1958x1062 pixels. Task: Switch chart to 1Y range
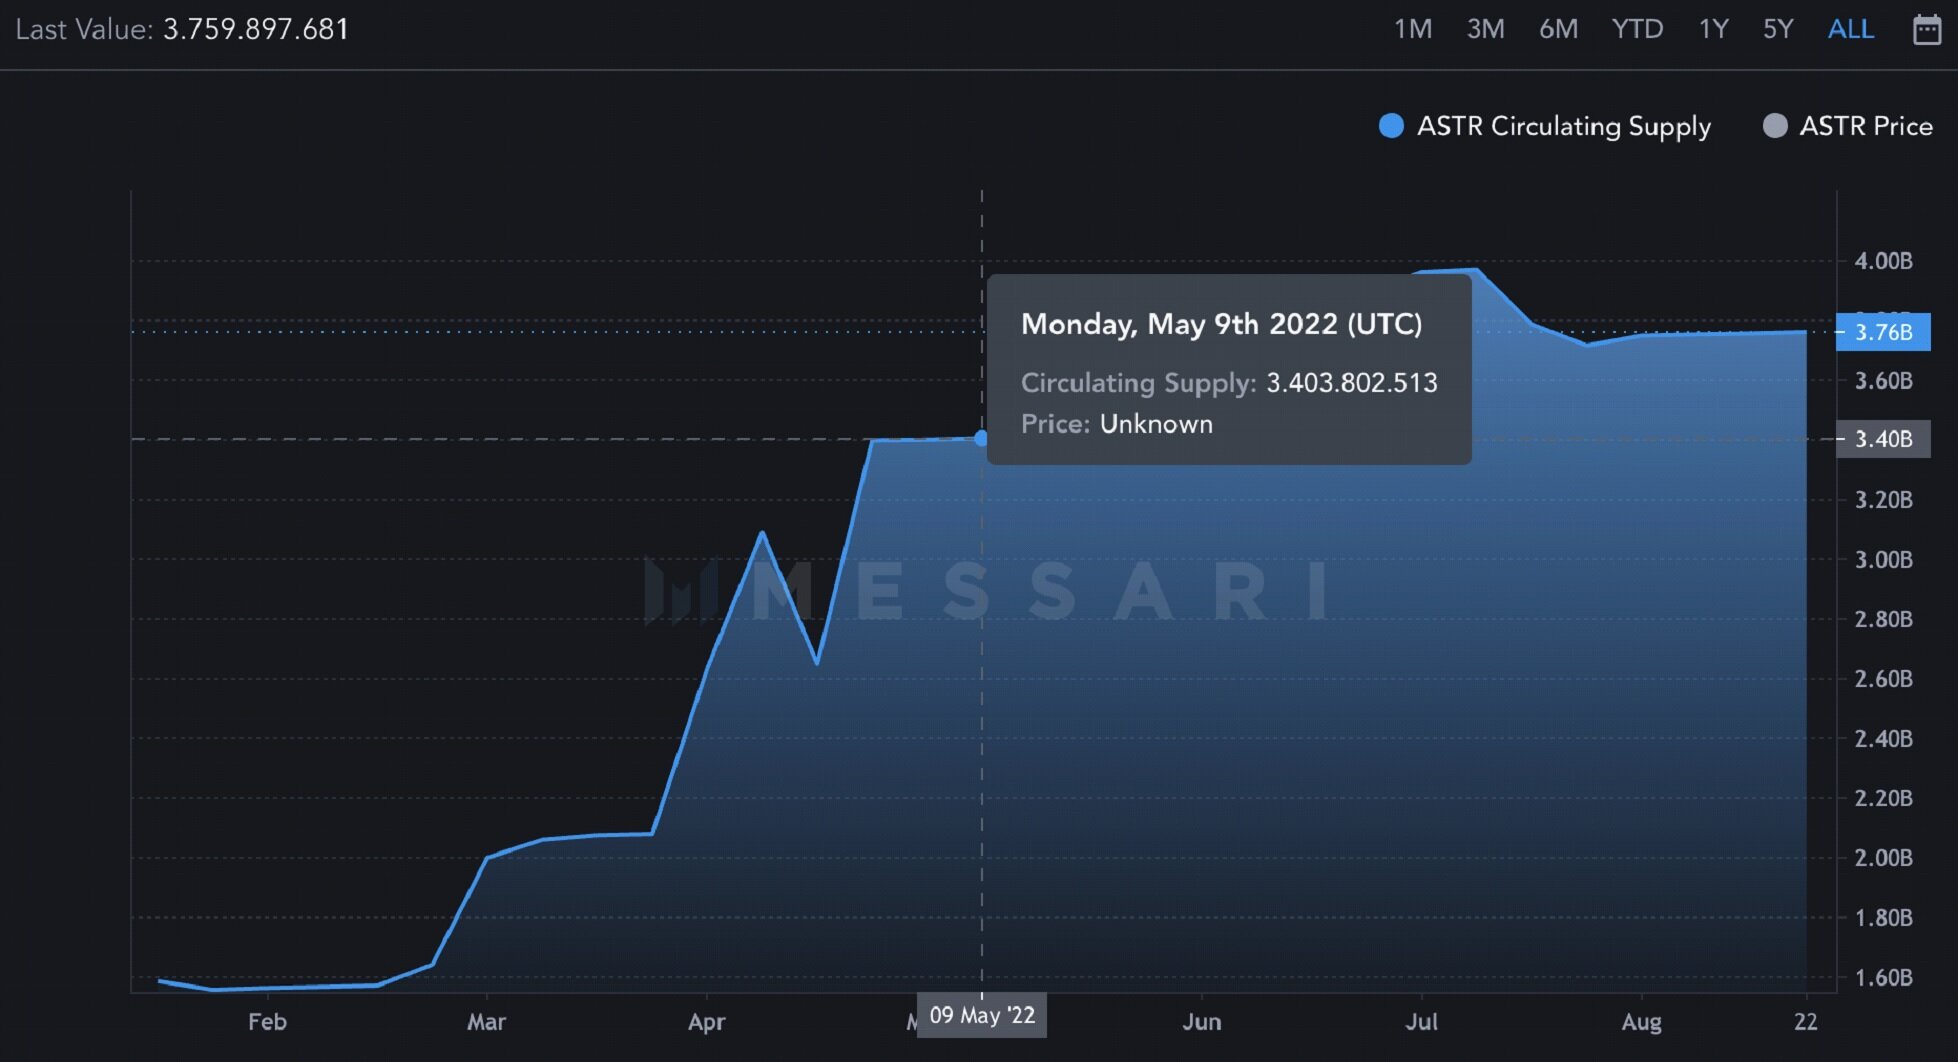coord(1713,29)
